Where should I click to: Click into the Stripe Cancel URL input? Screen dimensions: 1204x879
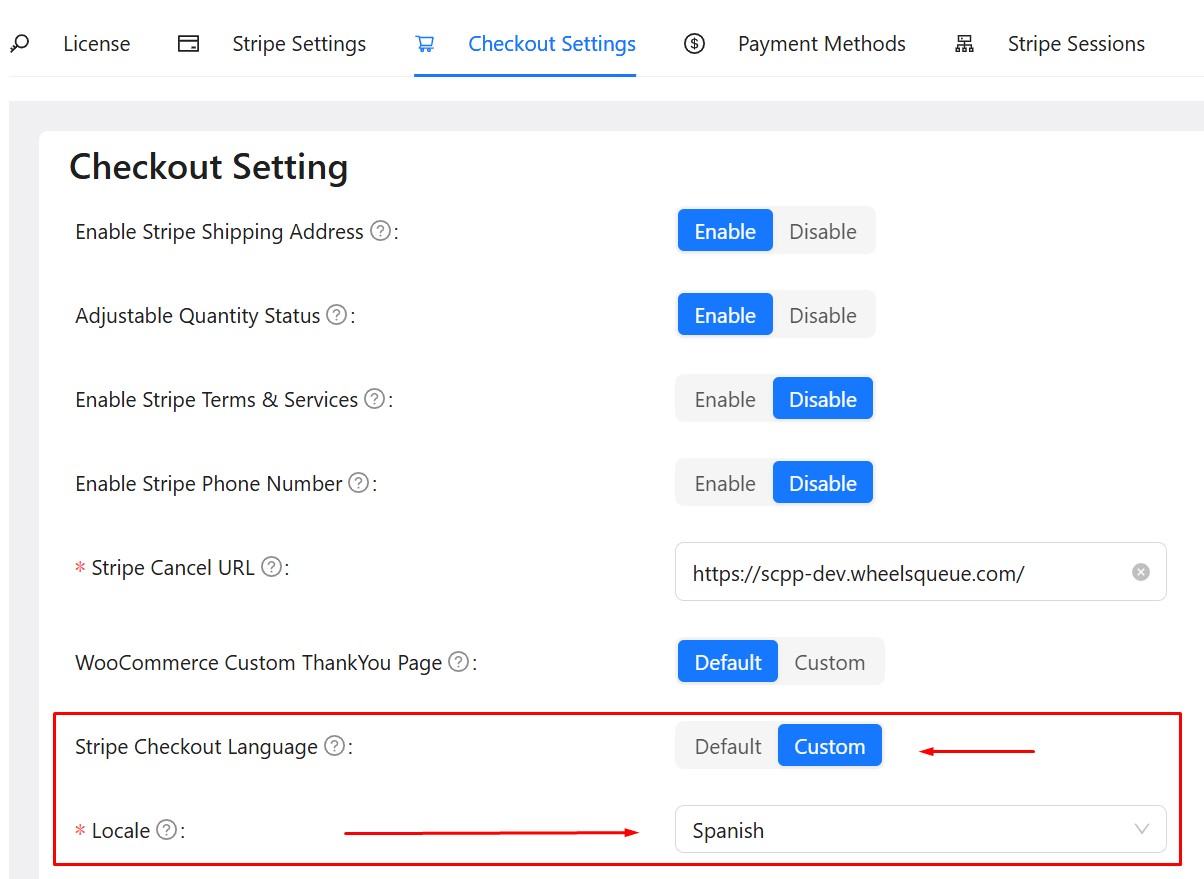click(900, 573)
